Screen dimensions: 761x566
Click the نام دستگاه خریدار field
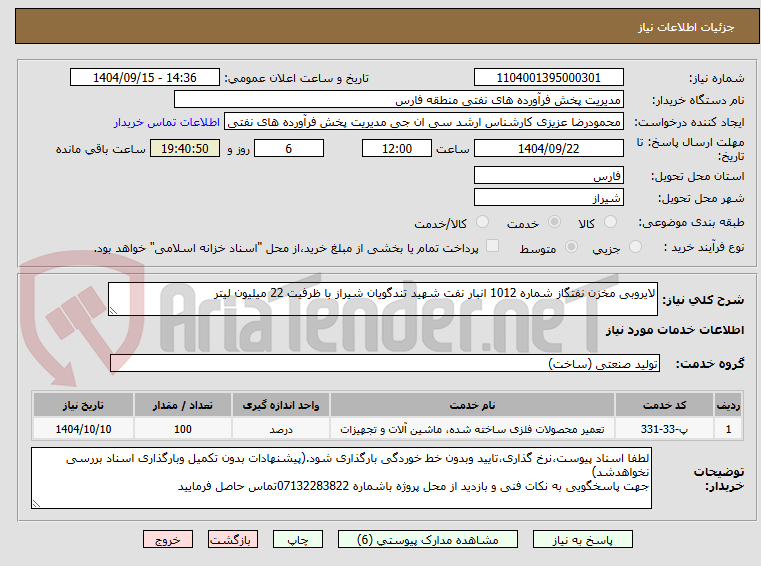[398, 100]
